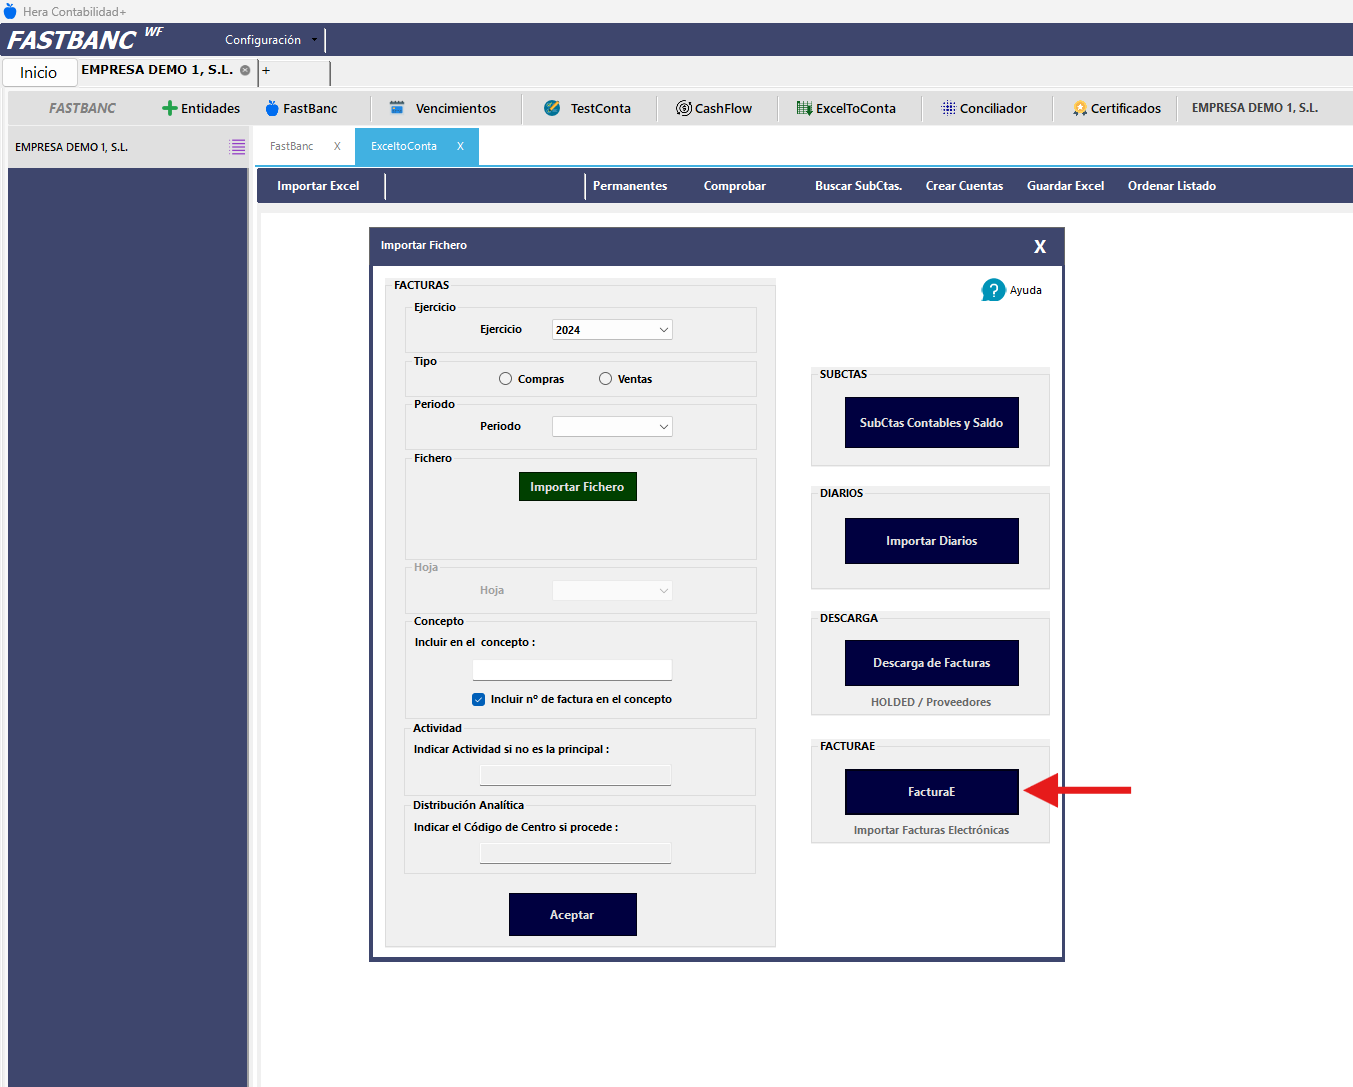The width and height of the screenshot is (1353, 1087).
Task: Switch to the EMPRESA DEMO 1, S.L. tab
Action: pos(157,70)
